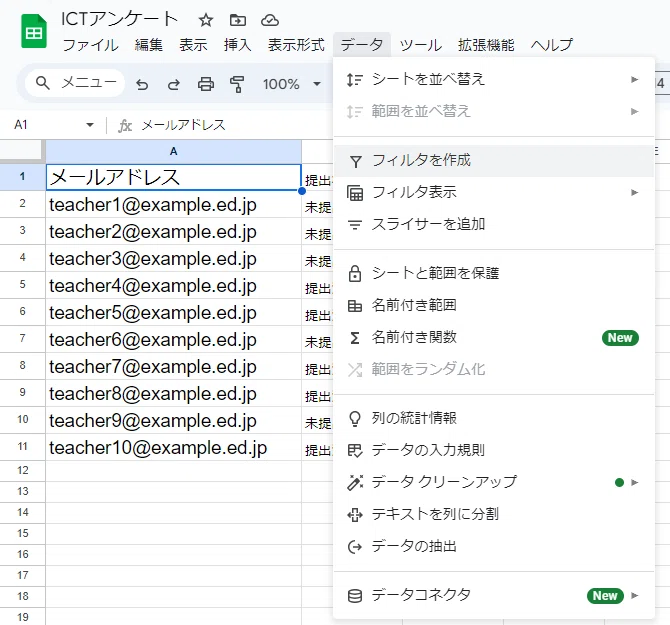Star the ICTアンケート document
This screenshot has width=670, height=625.
pyautogui.click(x=206, y=20)
